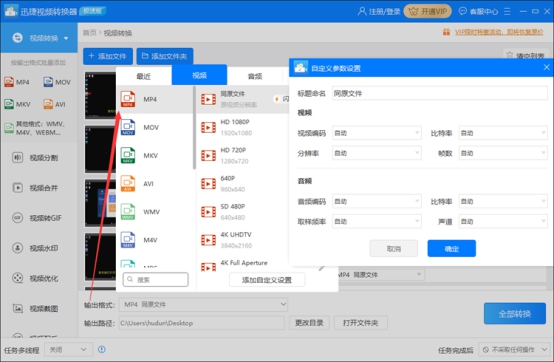Switch to the 视频 tab
The height and width of the screenshot is (362, 554).
pyautogui.click(x=199, y=75)
